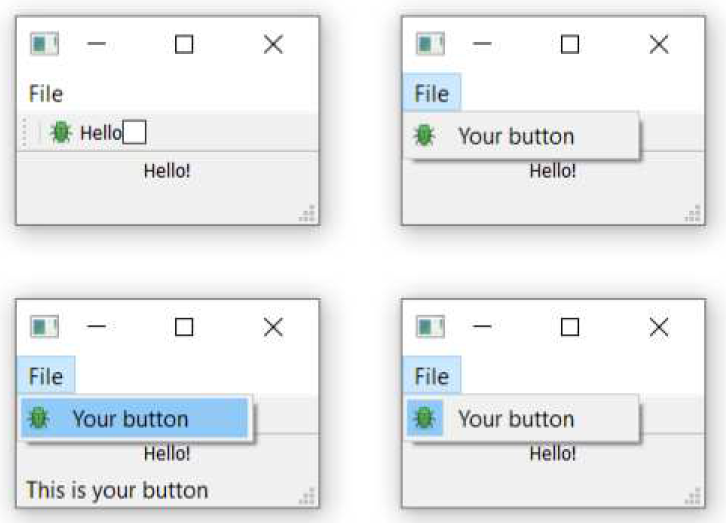726x523 pixels.
Task: Choose the highlighted Your button entry in bottom-left window
Action: (x=135, y=418)
